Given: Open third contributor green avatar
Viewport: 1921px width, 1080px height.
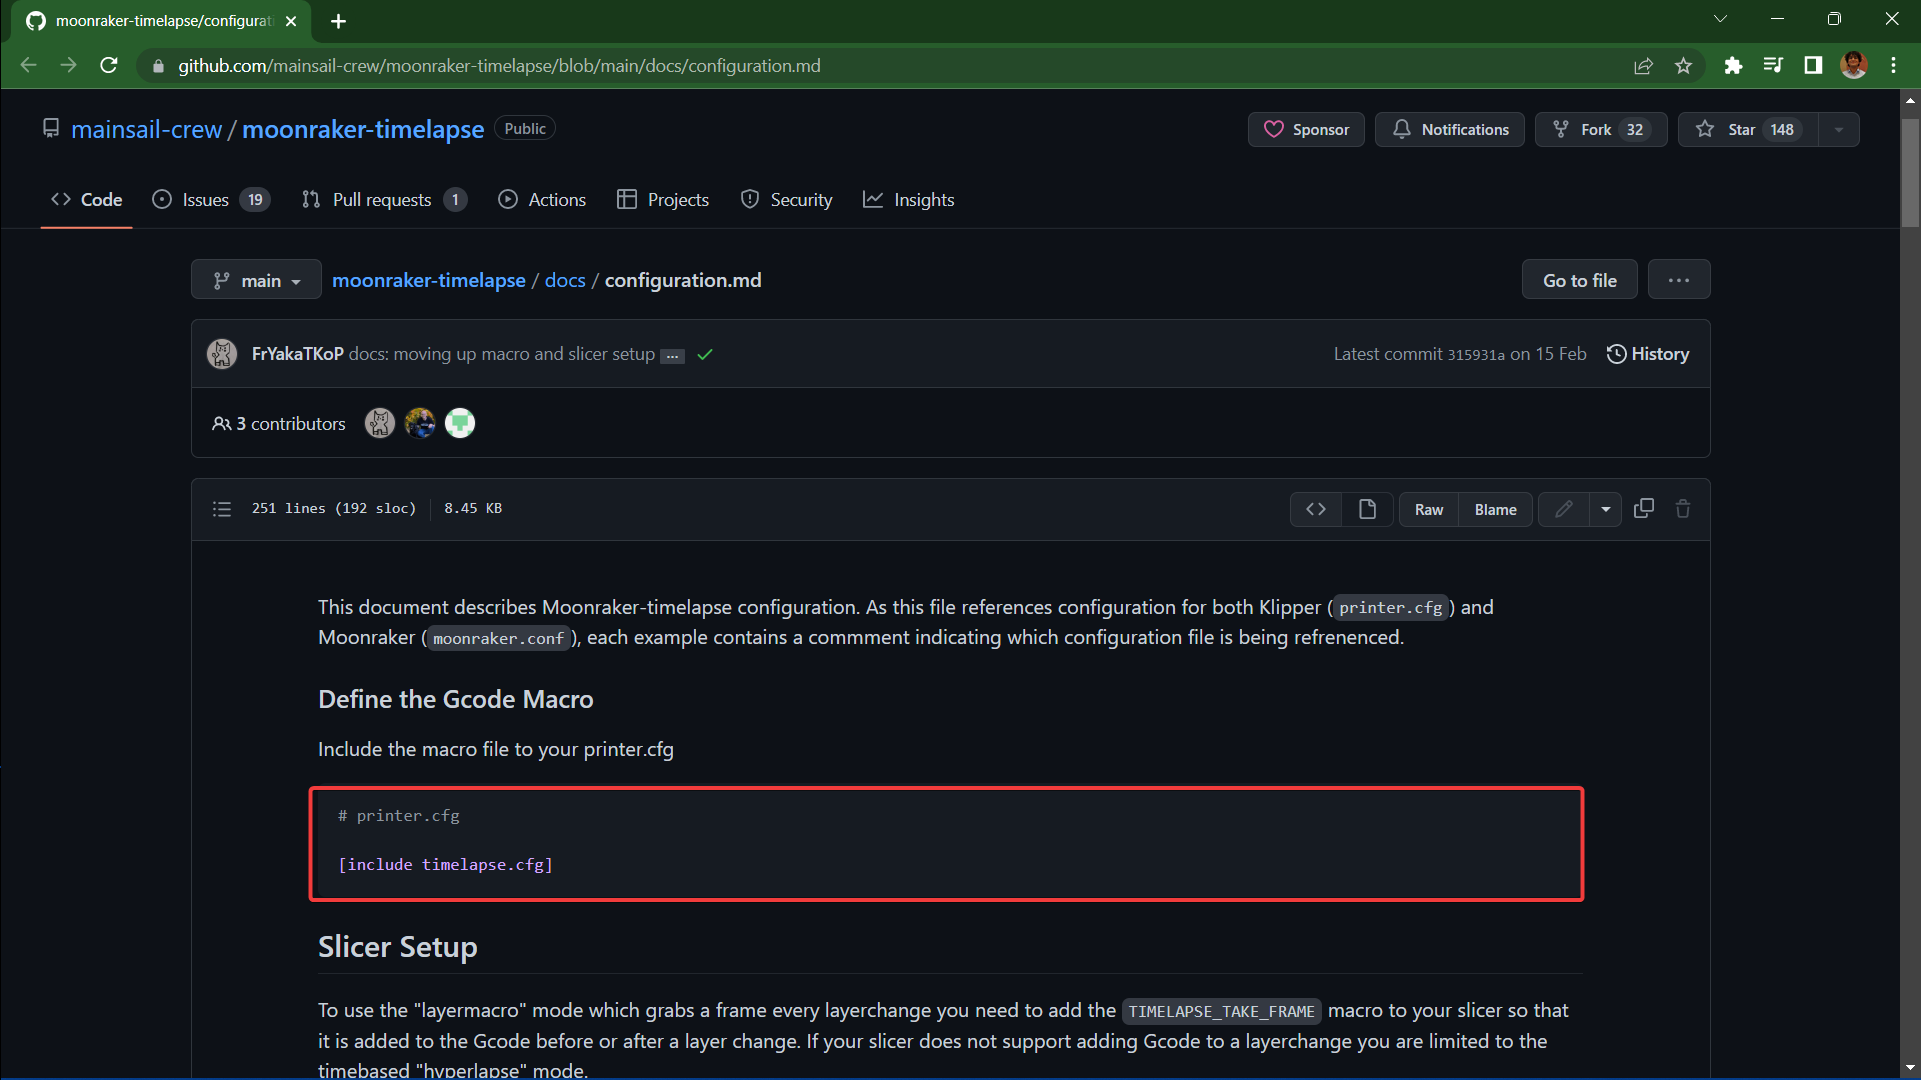Looking at the screenshot, I should pos(460,423).
